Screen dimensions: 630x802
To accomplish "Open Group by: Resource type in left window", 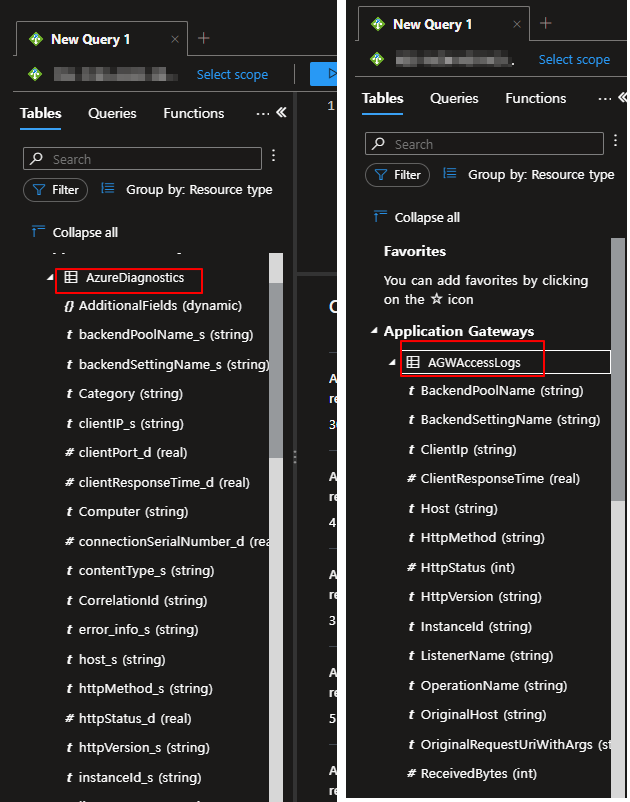I will coord(187,189).
